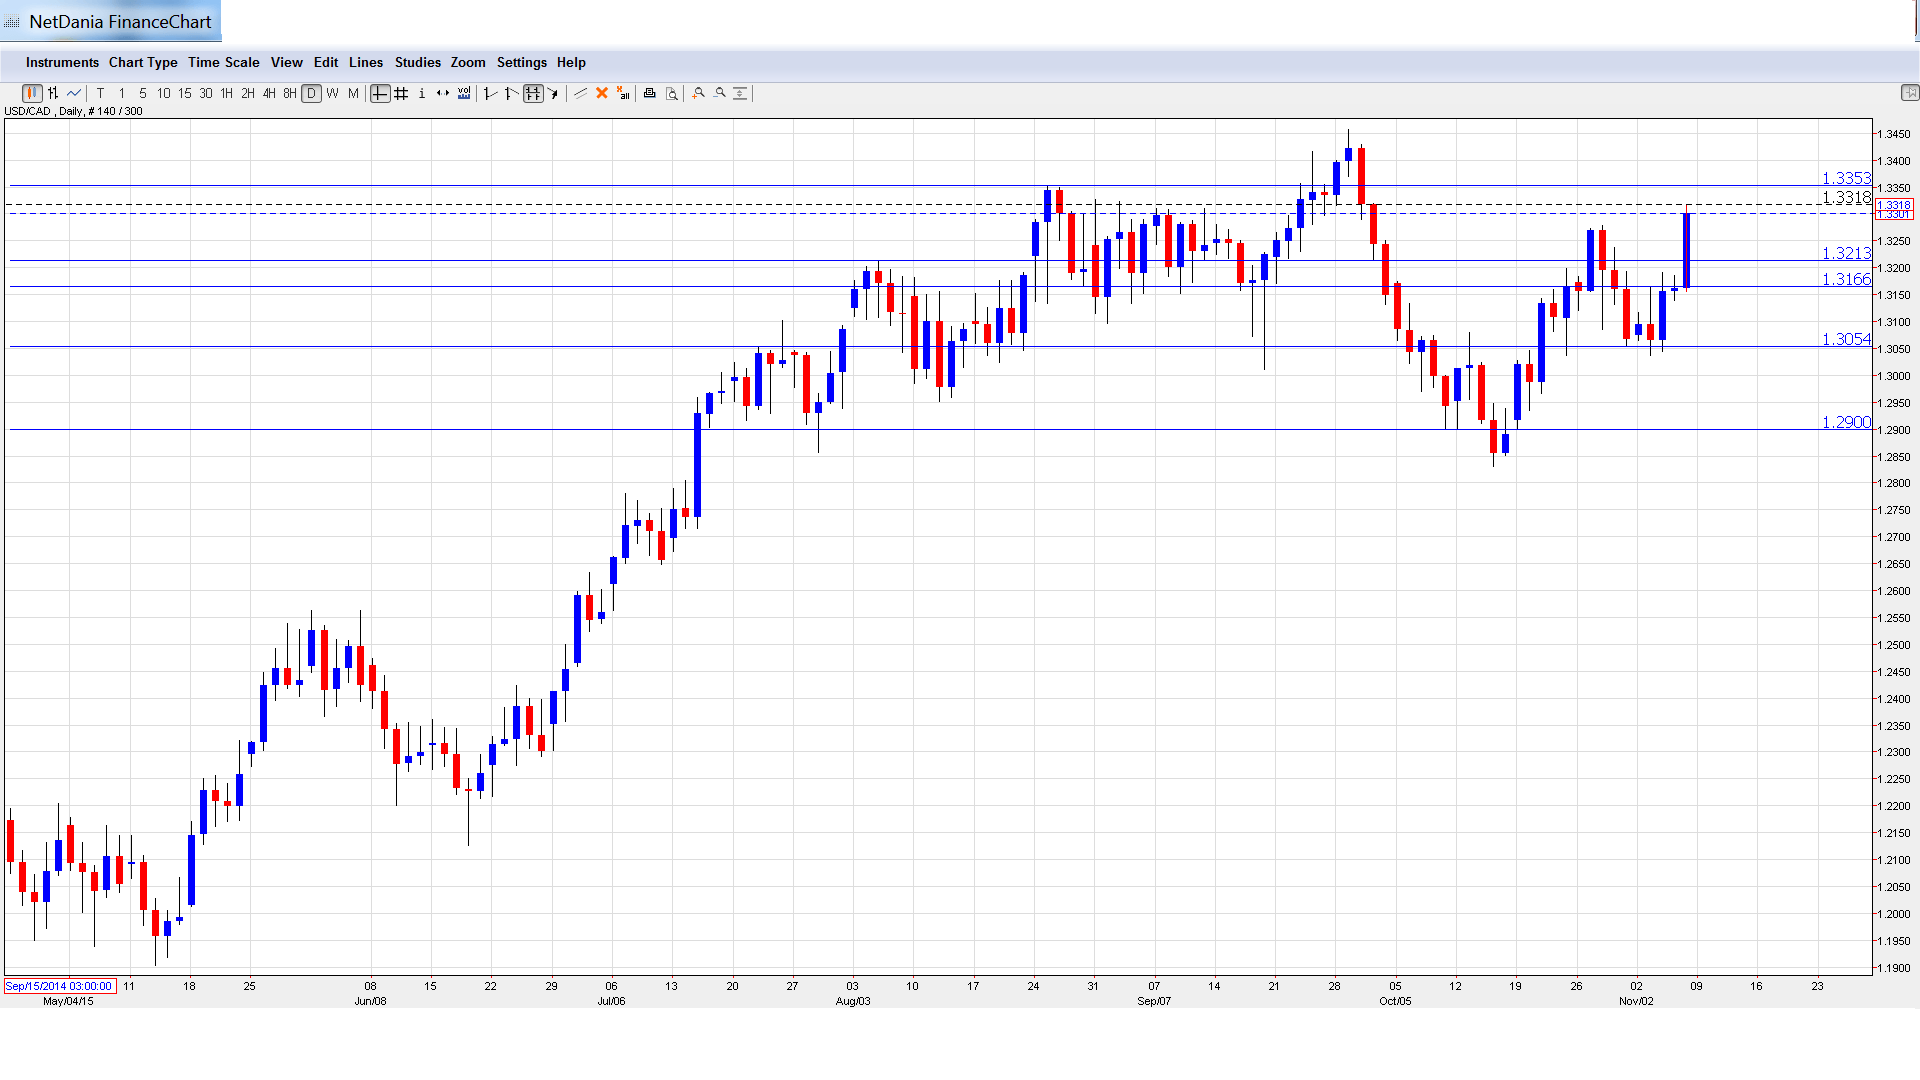The image size is (1920, 1080).
Task: Click the red X delete line icon
Action: click(602, 93)
